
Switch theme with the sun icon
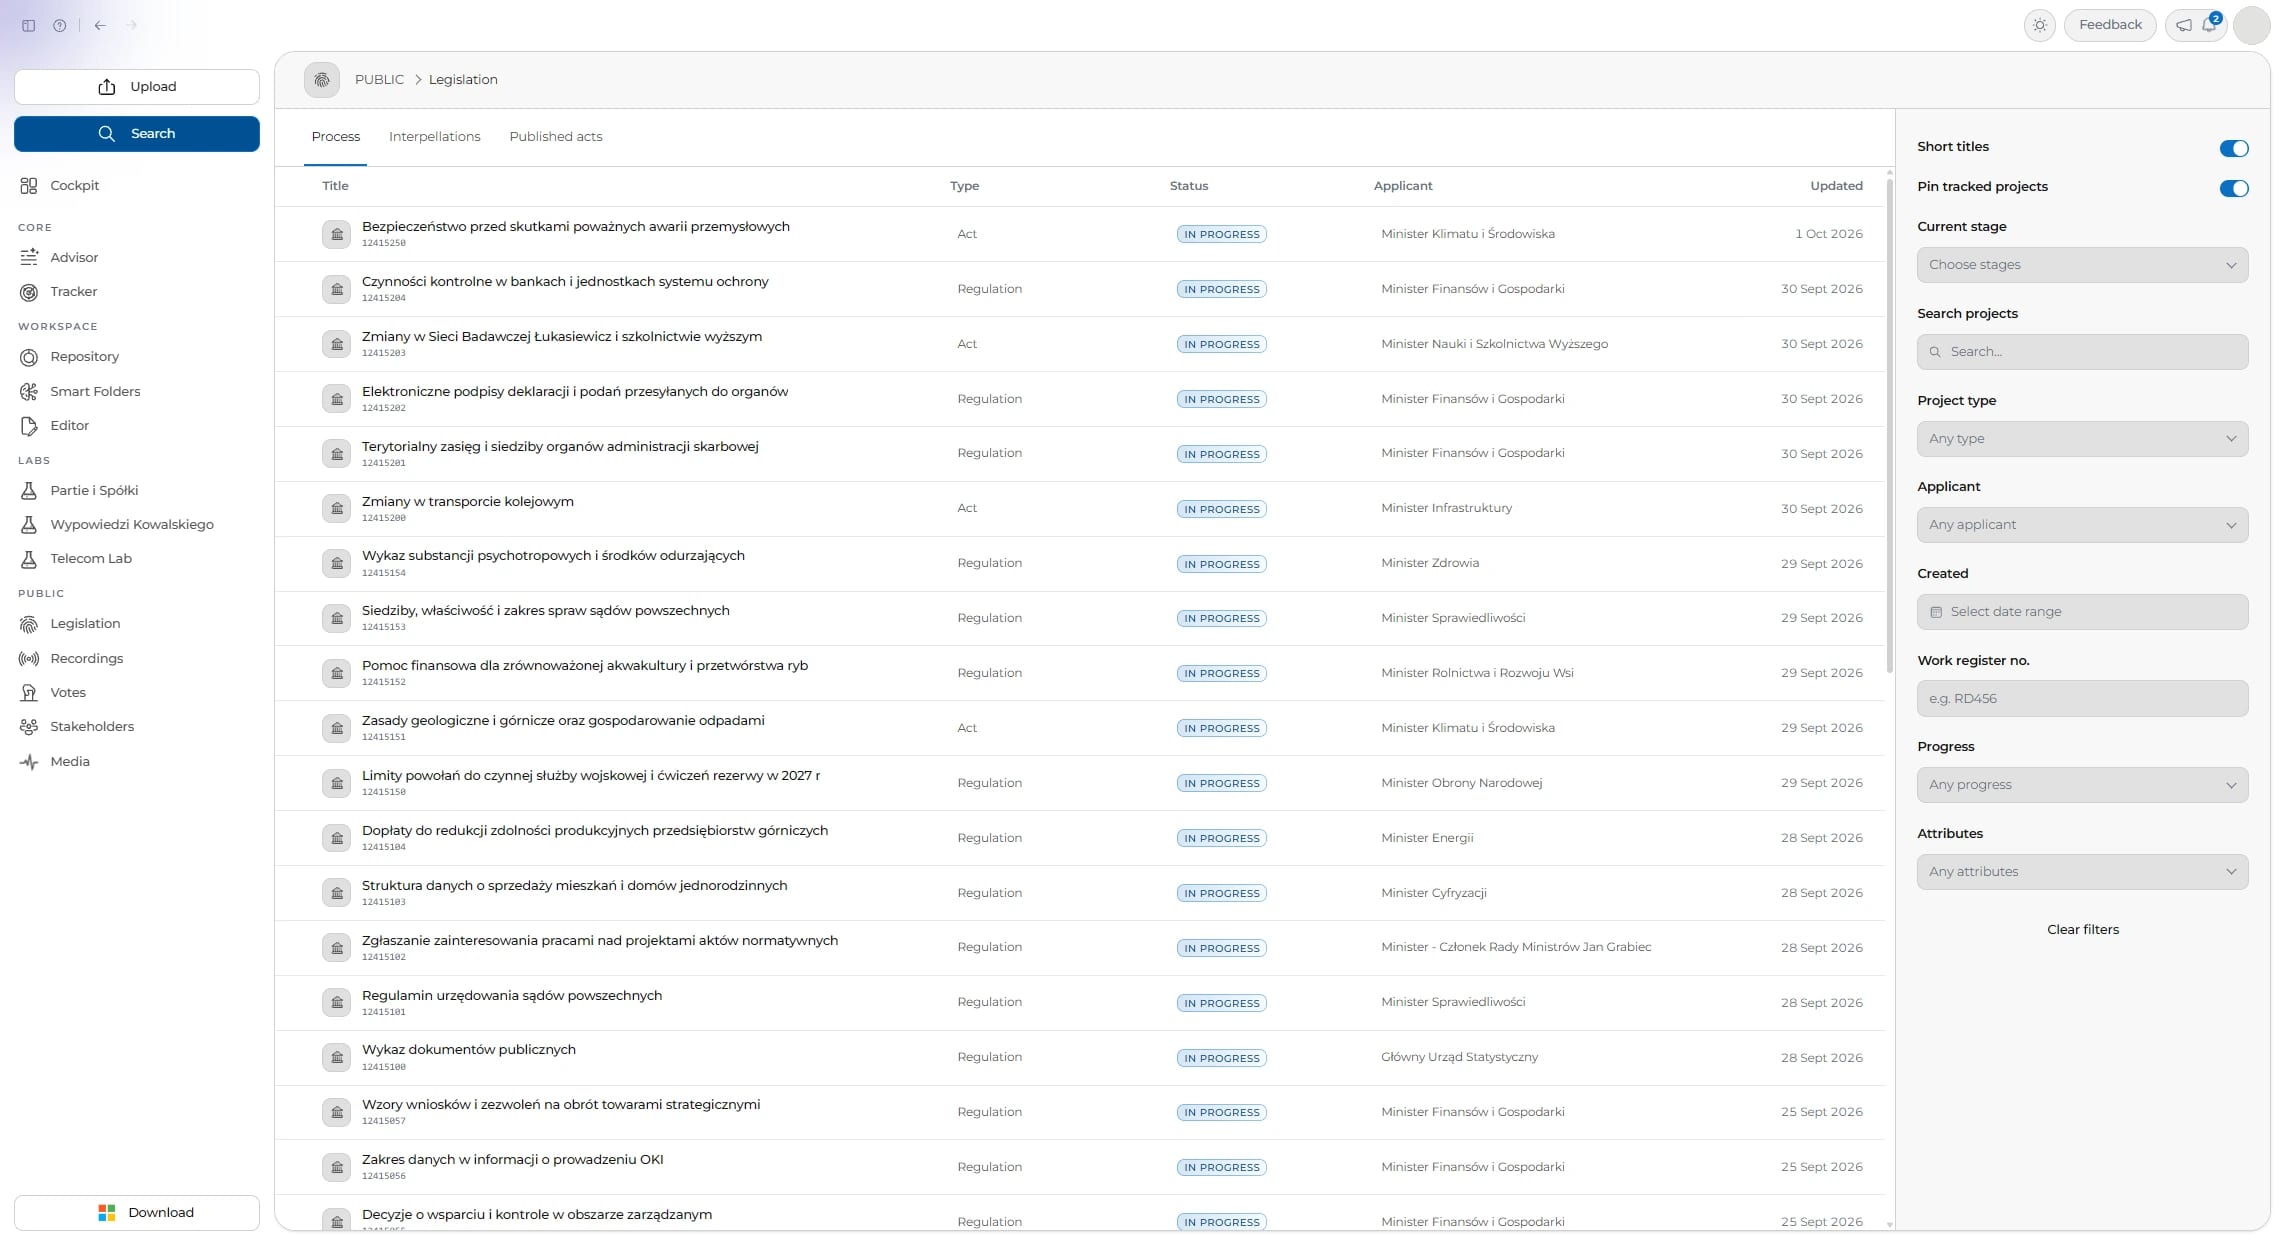click(2040, 25)
